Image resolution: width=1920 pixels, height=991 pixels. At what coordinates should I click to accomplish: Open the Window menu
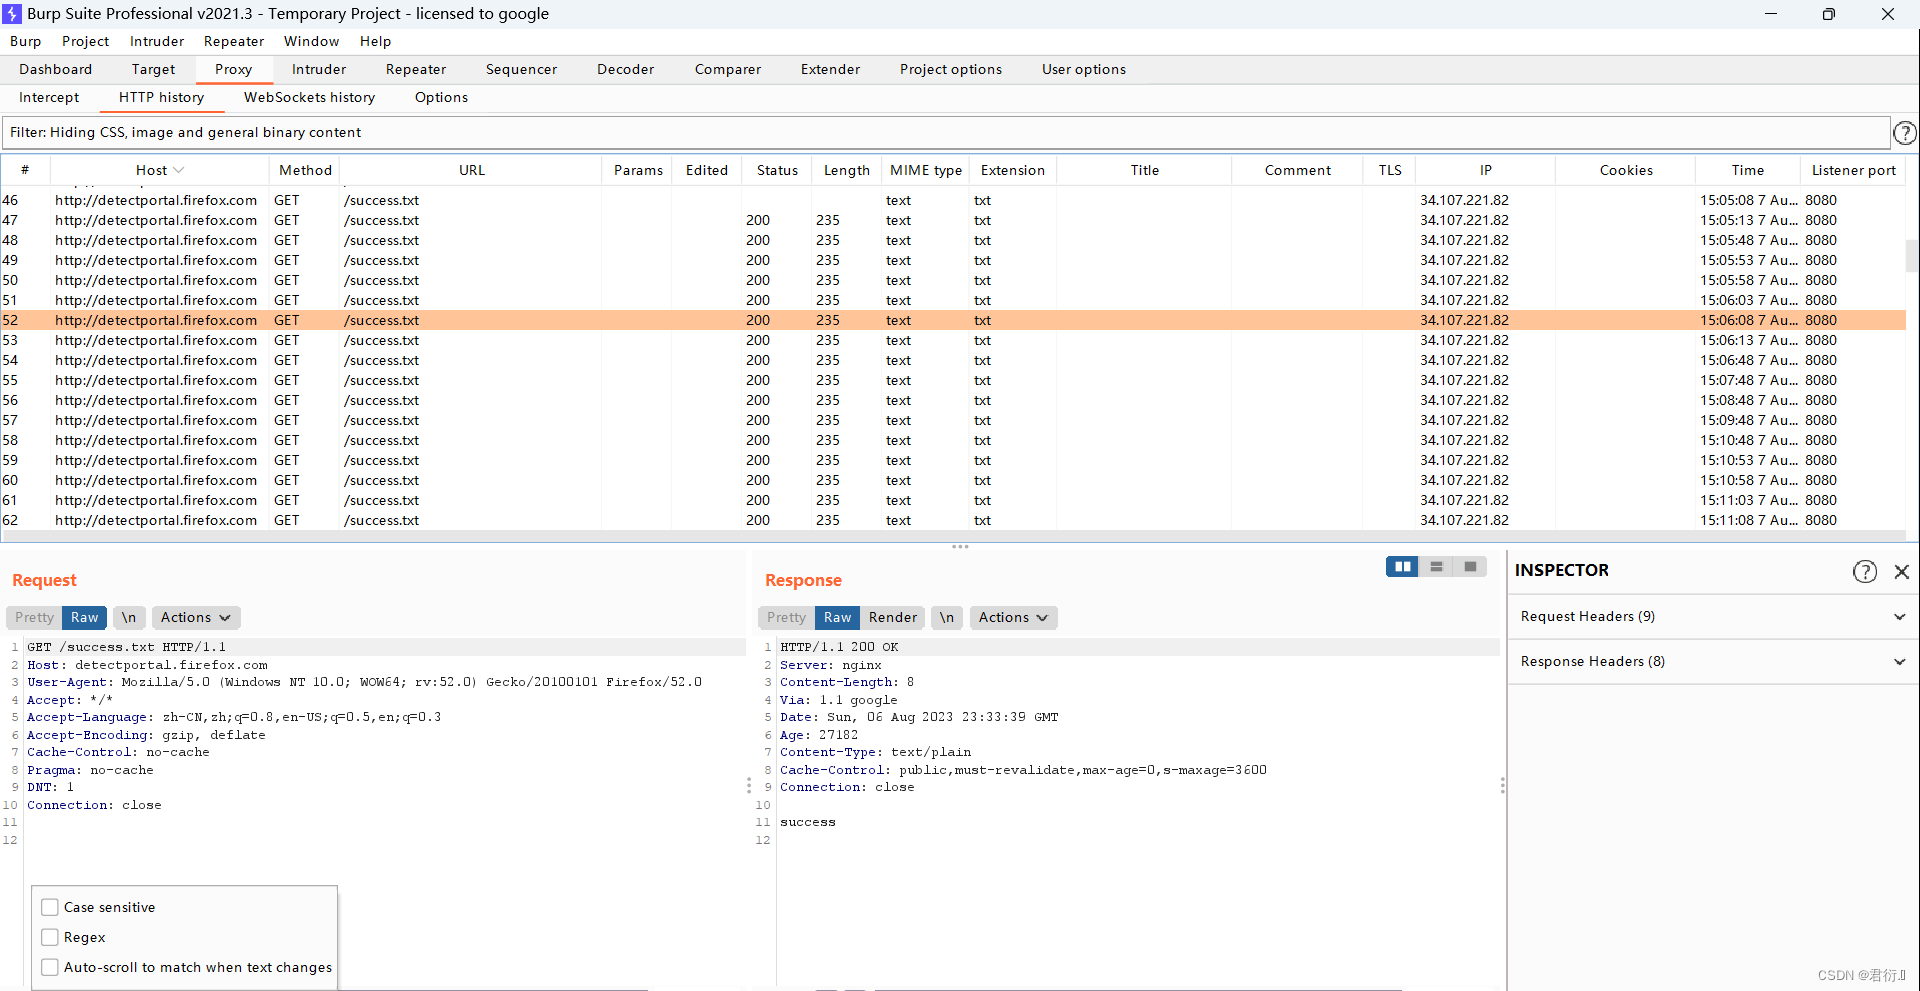click(x=312, y=41)
